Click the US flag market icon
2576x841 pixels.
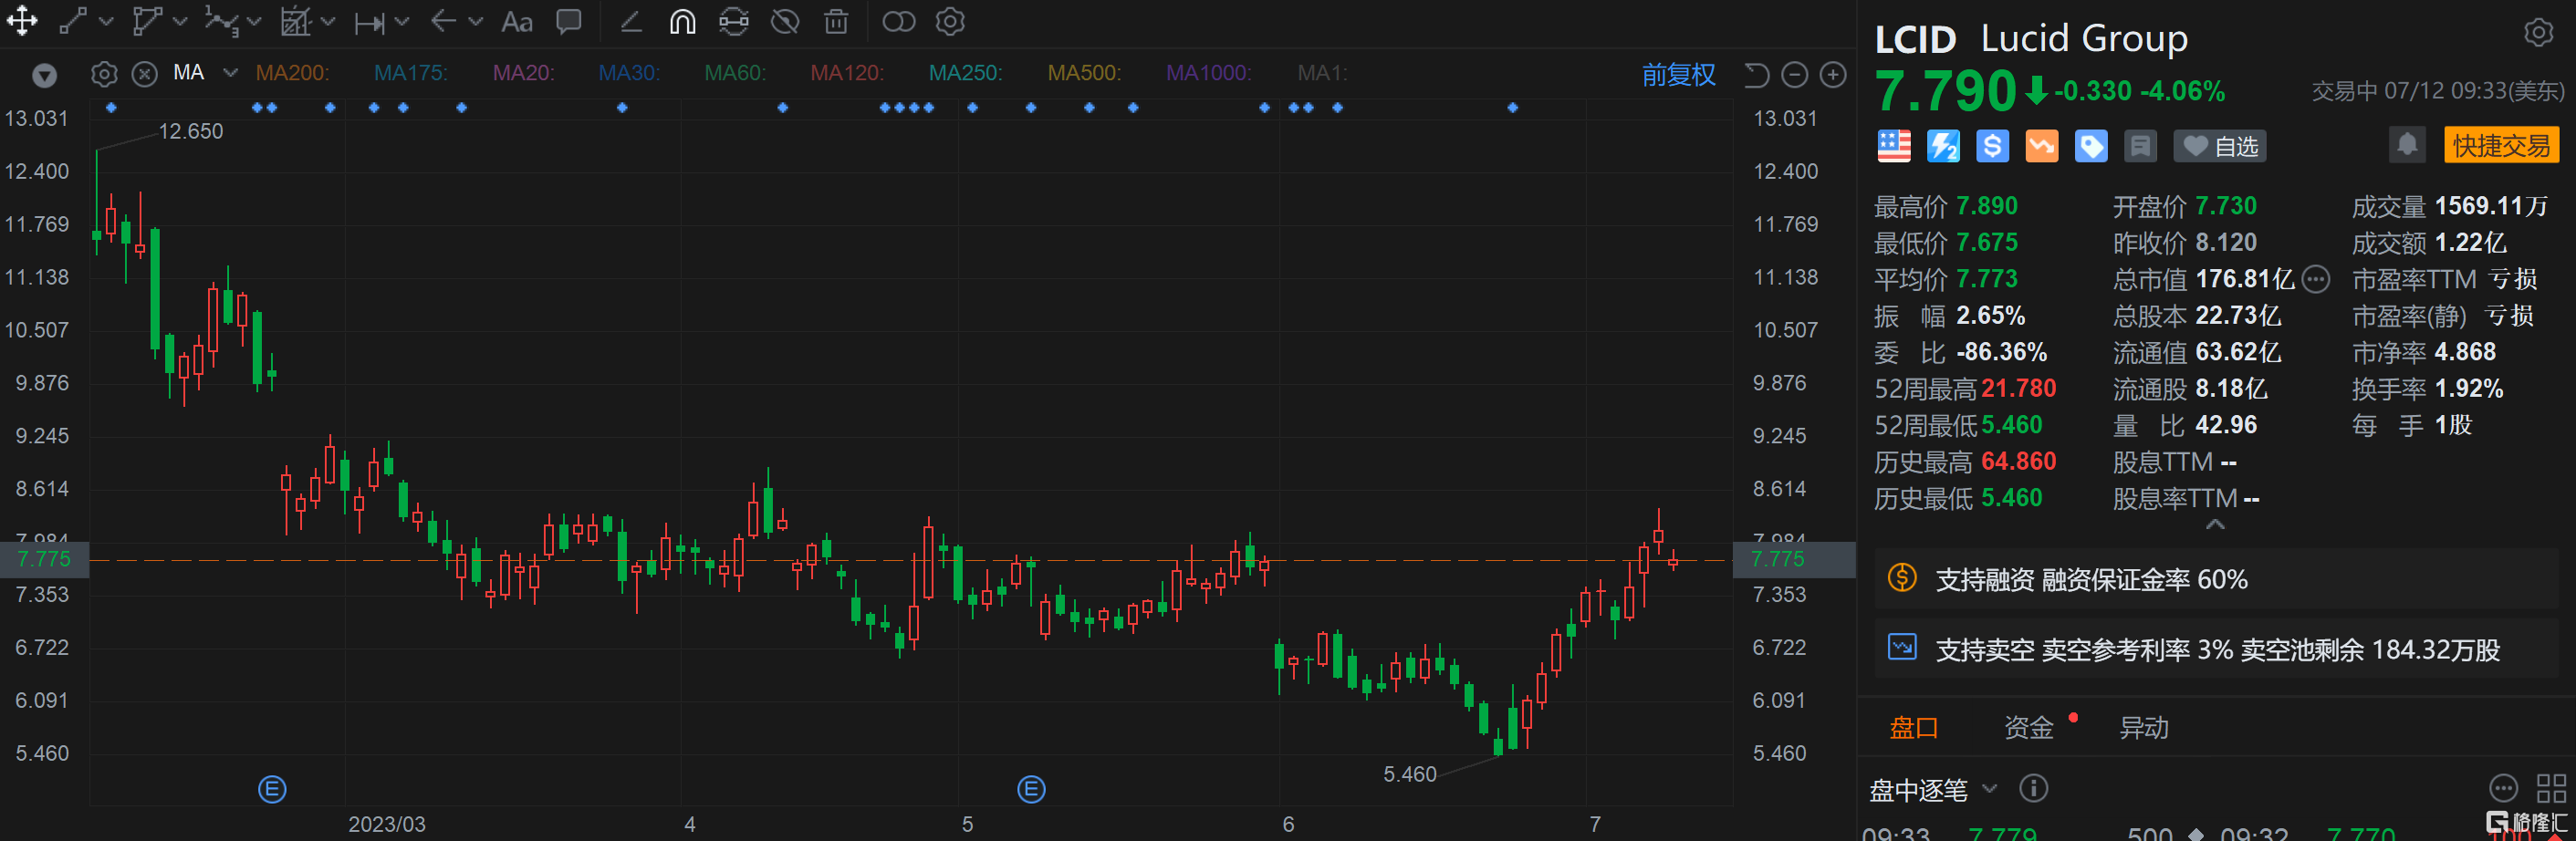(x=1893, y=146)
